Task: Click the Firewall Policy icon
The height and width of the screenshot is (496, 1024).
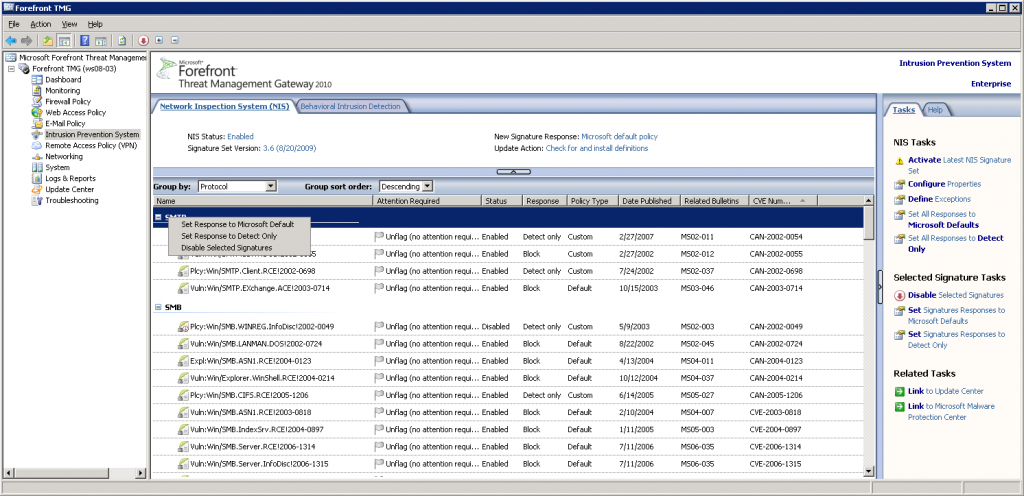Action: (37, 102)
